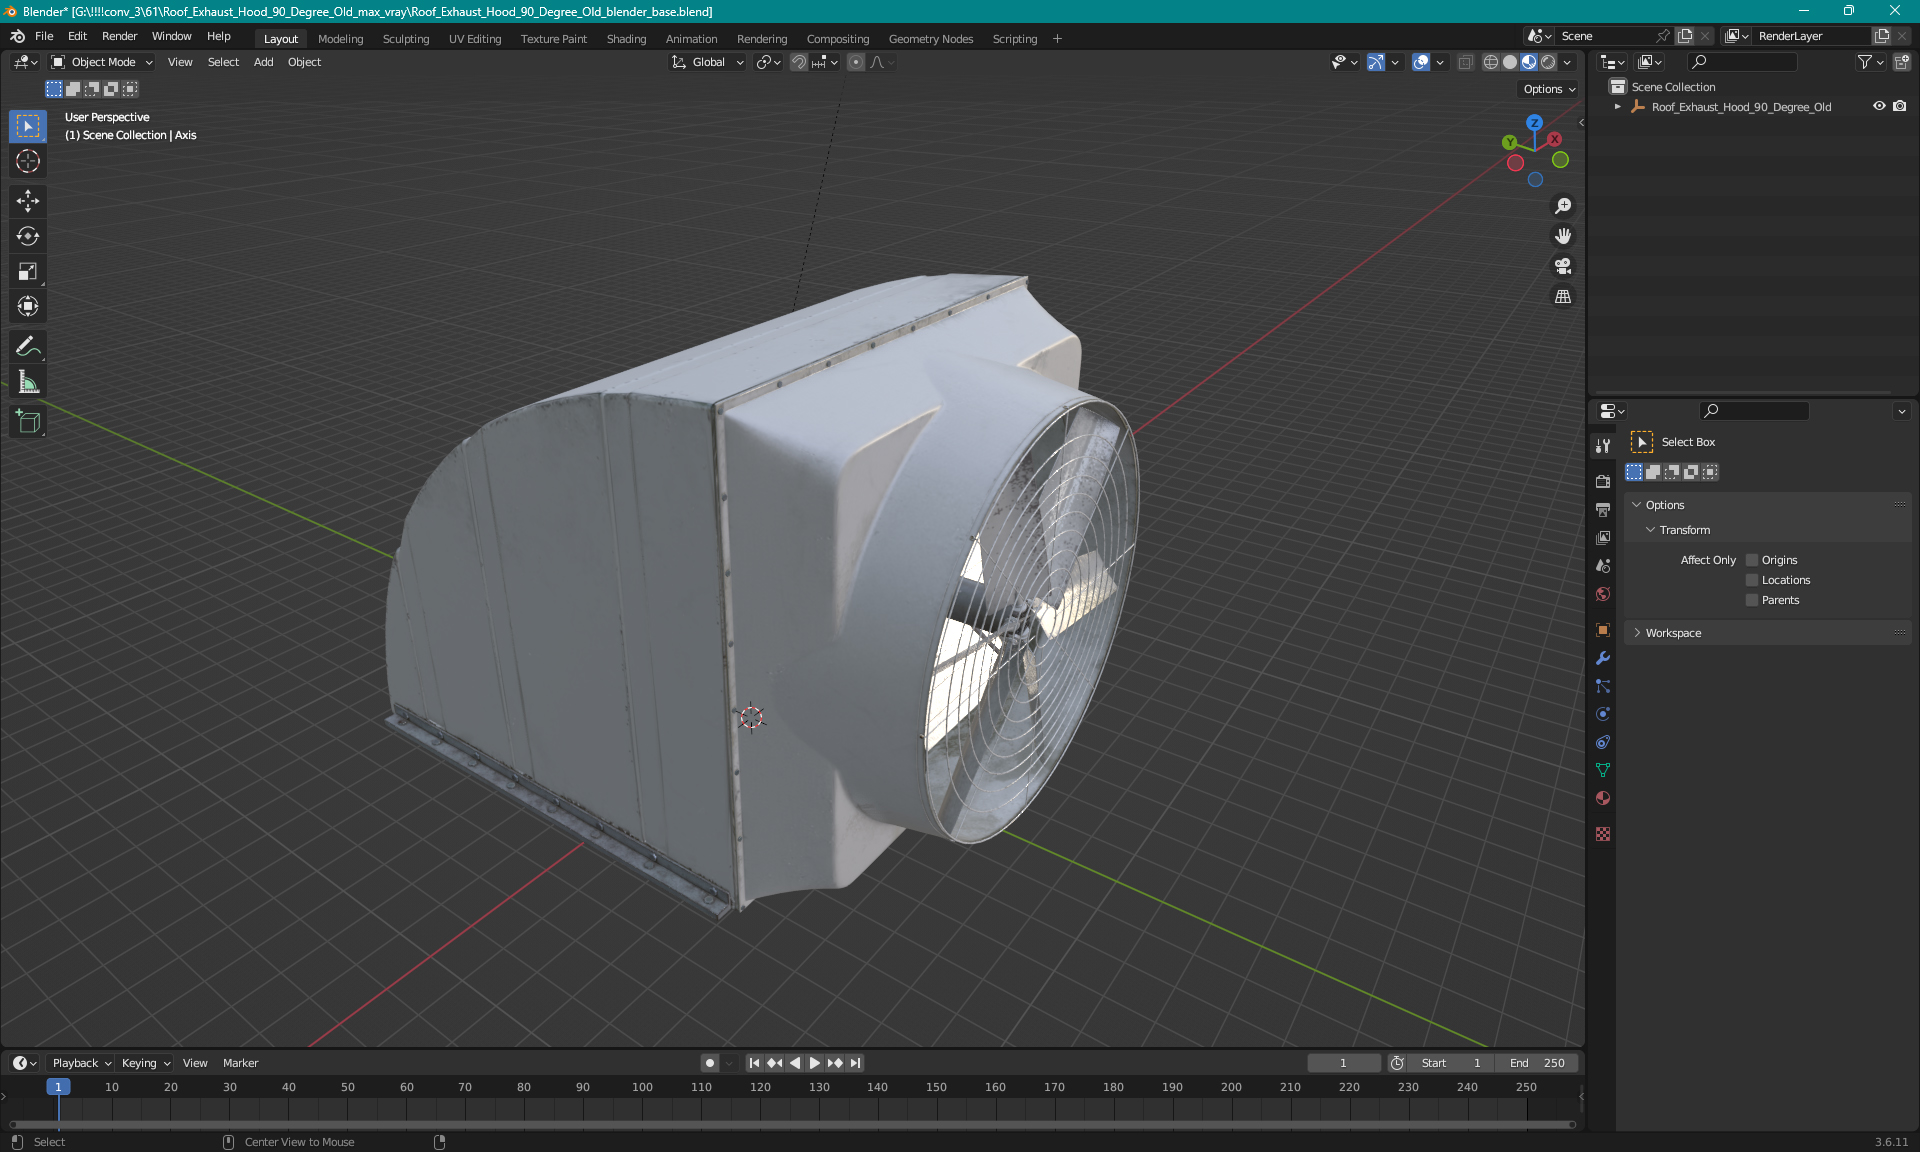Collapse the Transform subpanel

point(1685,530)
